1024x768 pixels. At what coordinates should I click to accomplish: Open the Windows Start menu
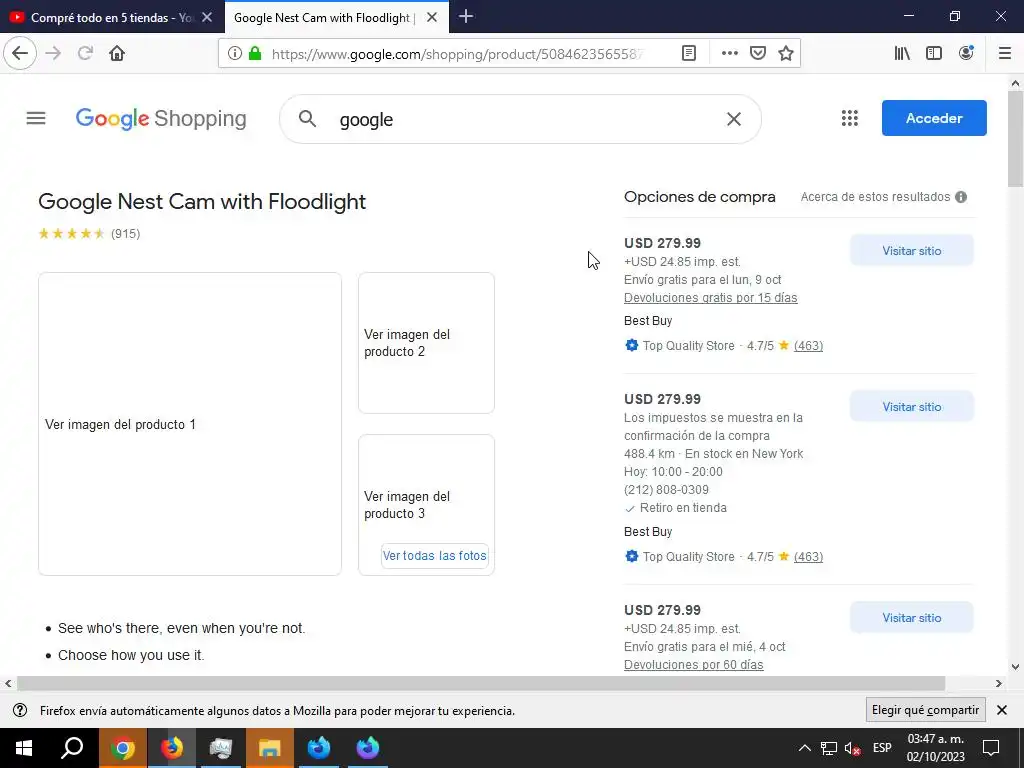pyautogui.click(x=24, y=748)
